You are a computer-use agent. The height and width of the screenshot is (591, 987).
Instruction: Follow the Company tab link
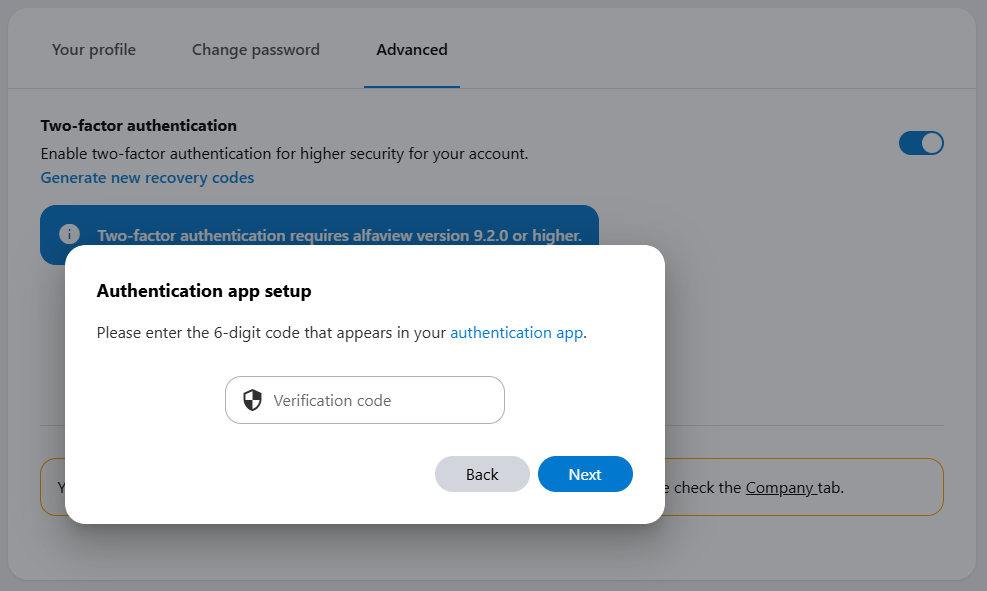click(x=780, y=488)
